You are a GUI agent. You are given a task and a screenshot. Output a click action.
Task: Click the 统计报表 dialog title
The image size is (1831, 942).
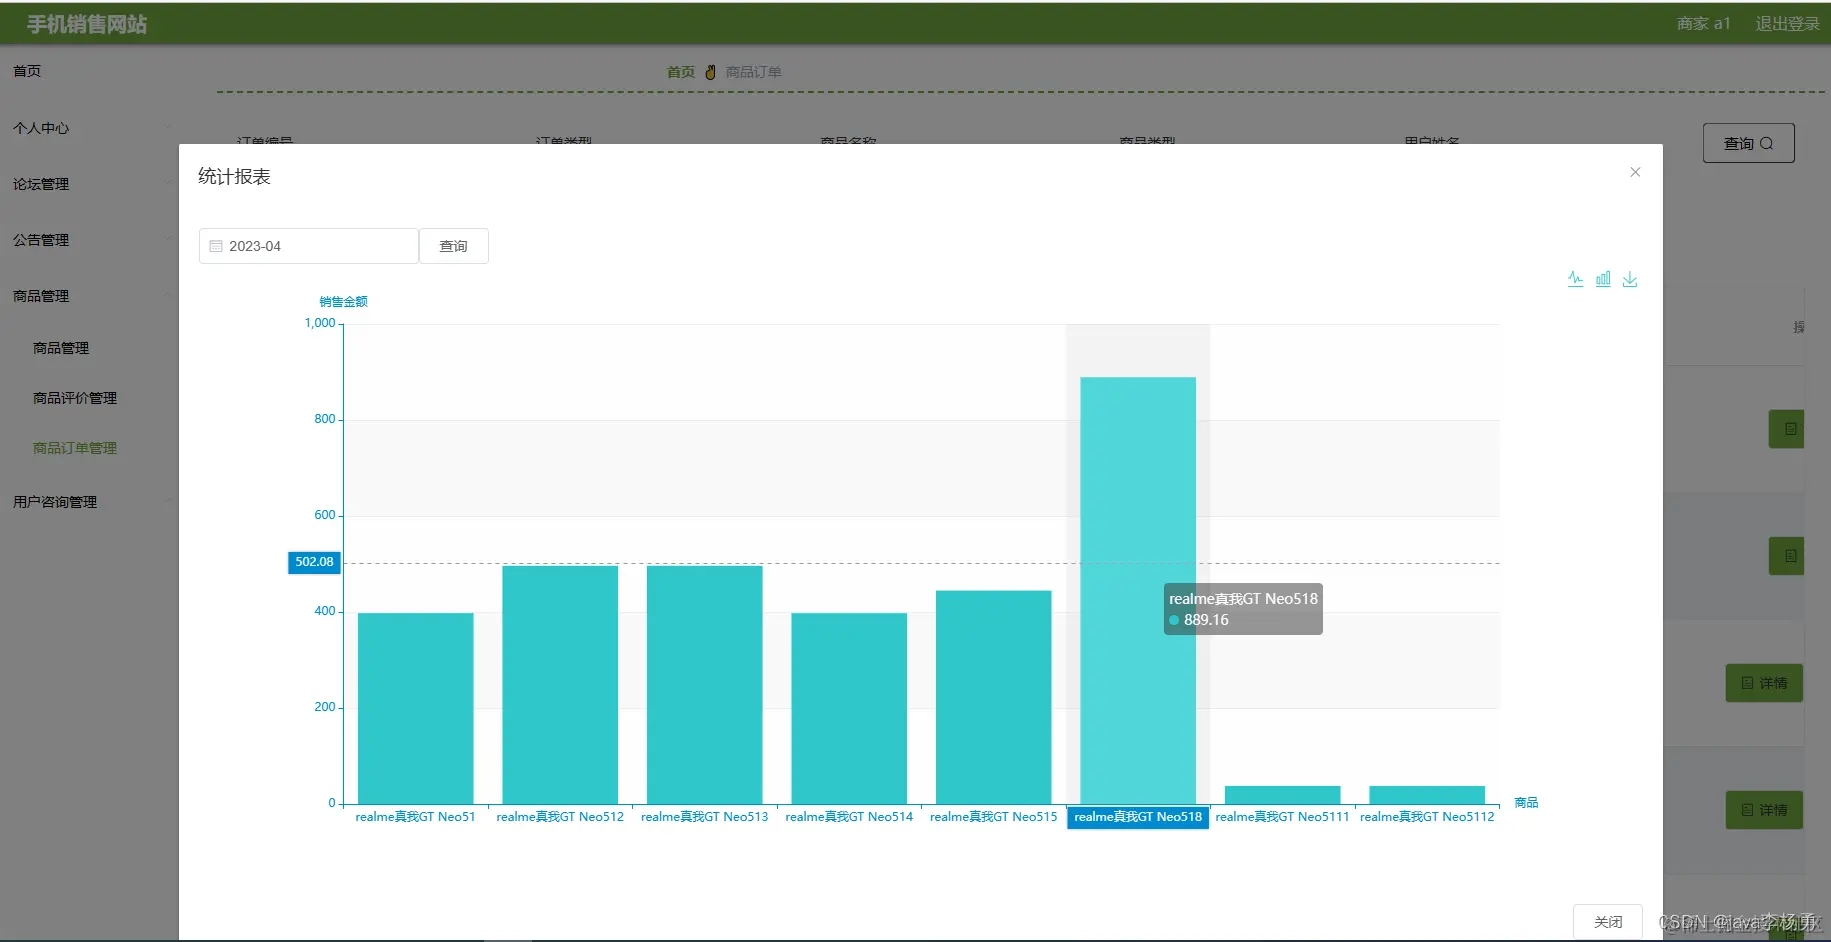click(234, 177)
